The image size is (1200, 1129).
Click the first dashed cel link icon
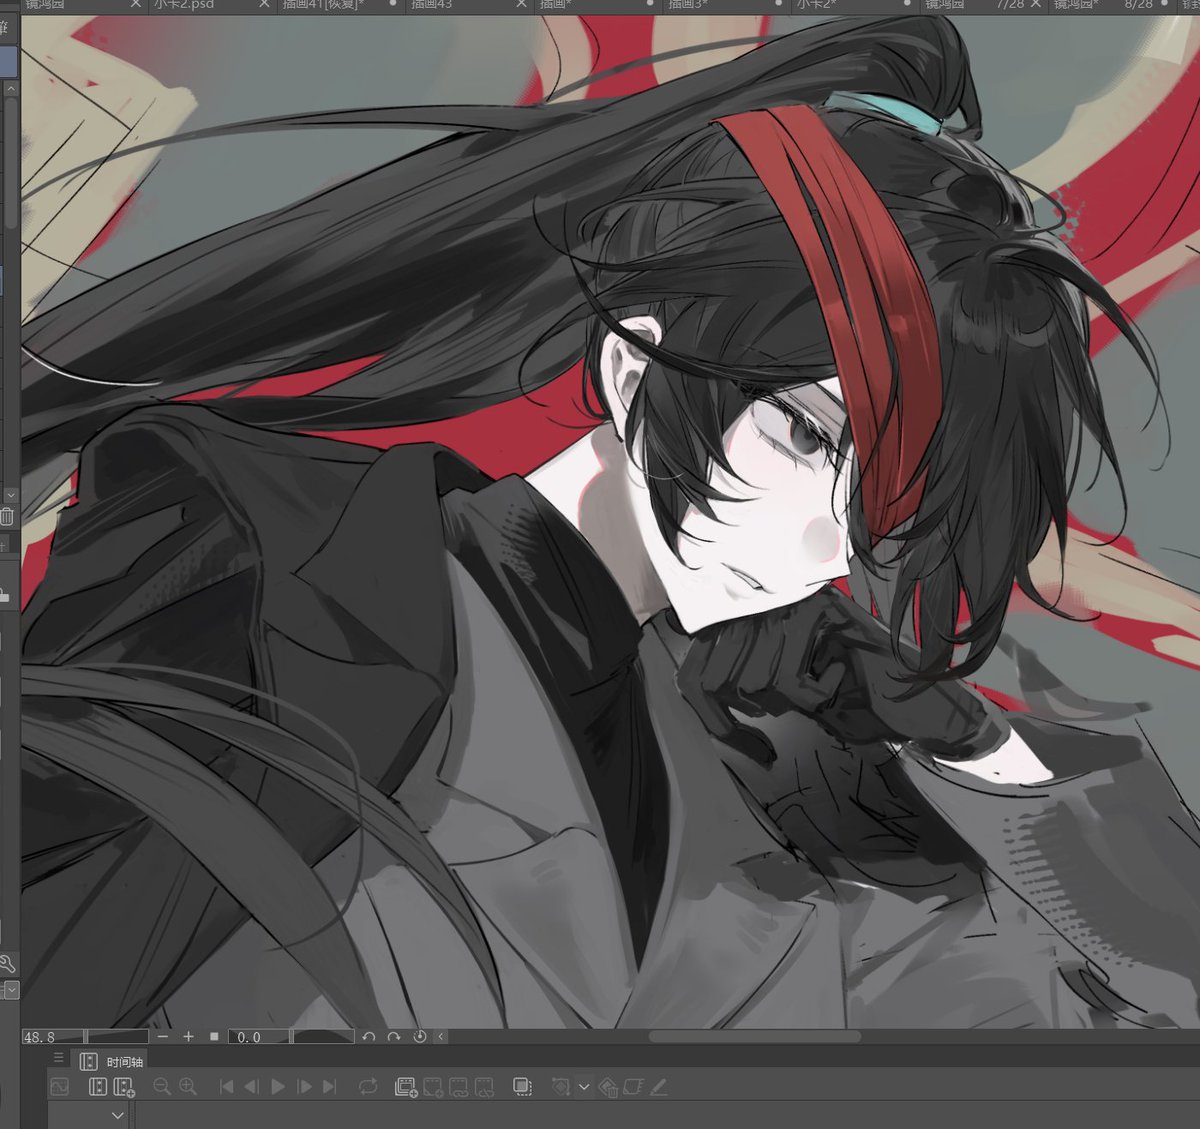[459, 1086]
